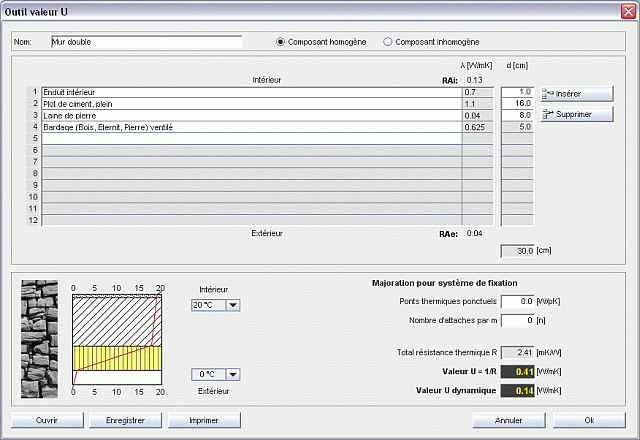Click the Nombre d'attaches par m field
The image size is (640, 440).
coord(516,320)
